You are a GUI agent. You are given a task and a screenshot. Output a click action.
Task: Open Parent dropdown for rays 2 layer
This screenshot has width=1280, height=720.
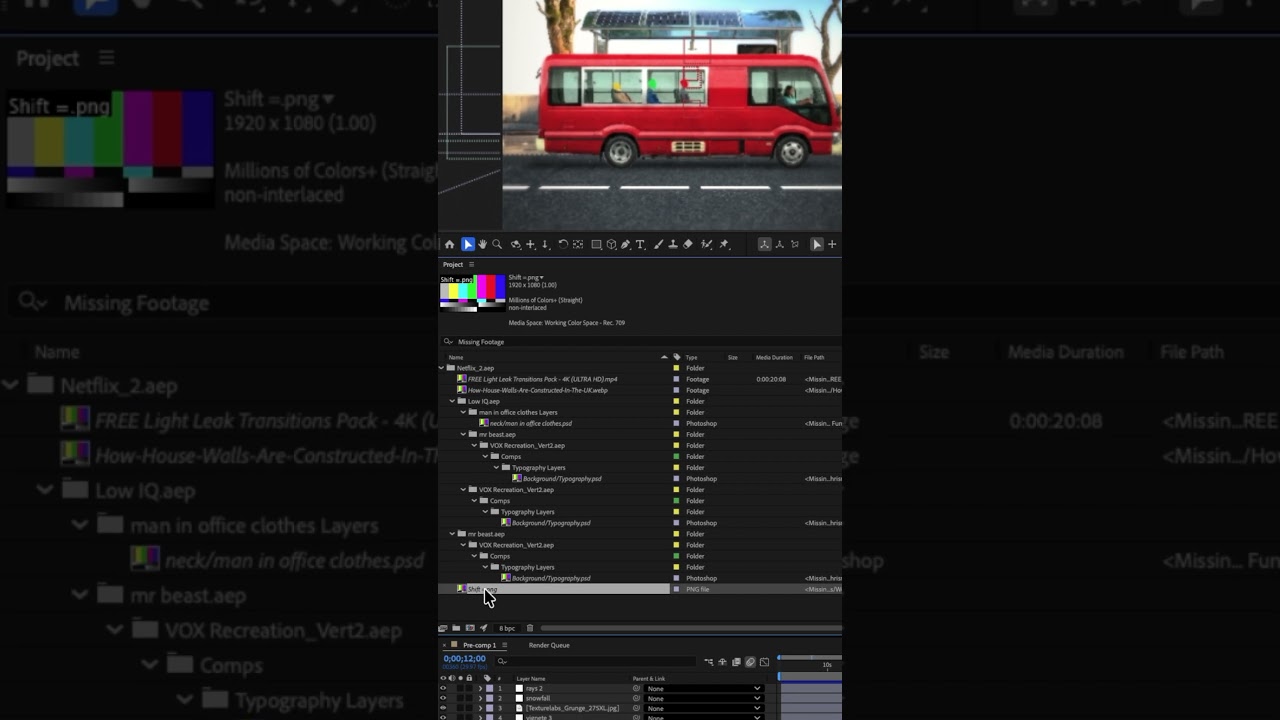(x=704, y=688)
